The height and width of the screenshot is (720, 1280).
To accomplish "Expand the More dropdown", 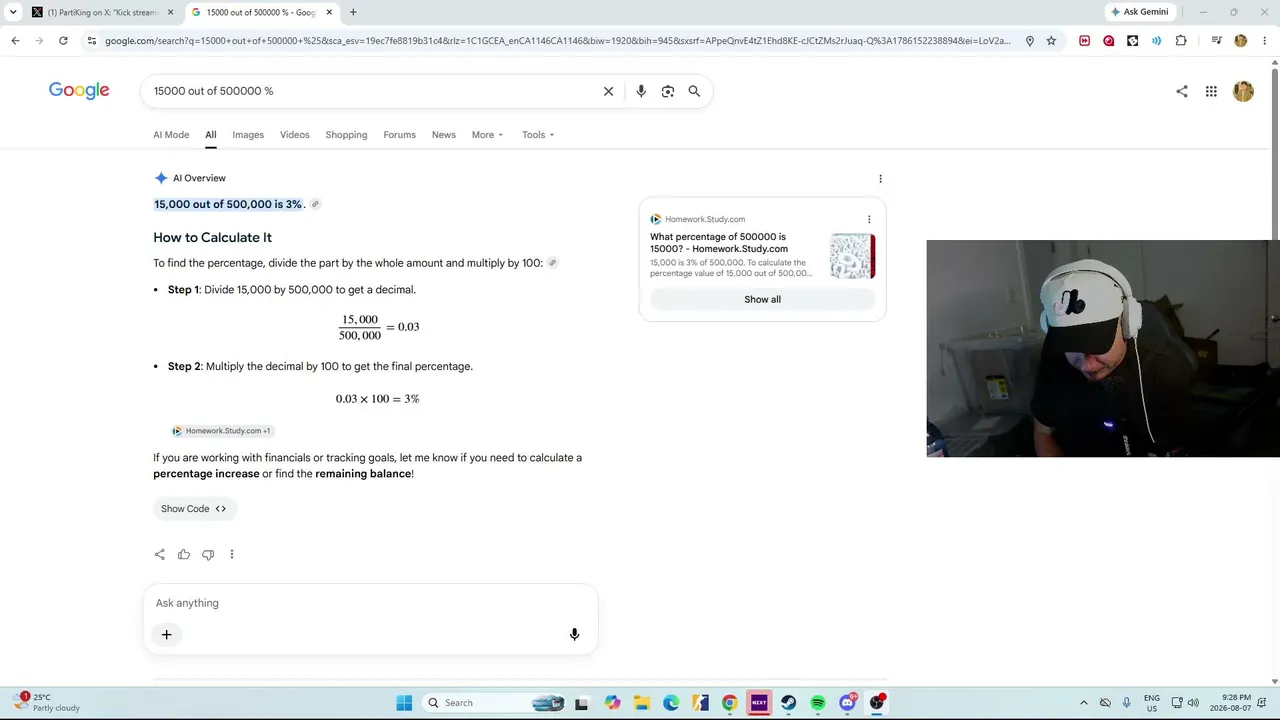I will coord(487,135).
